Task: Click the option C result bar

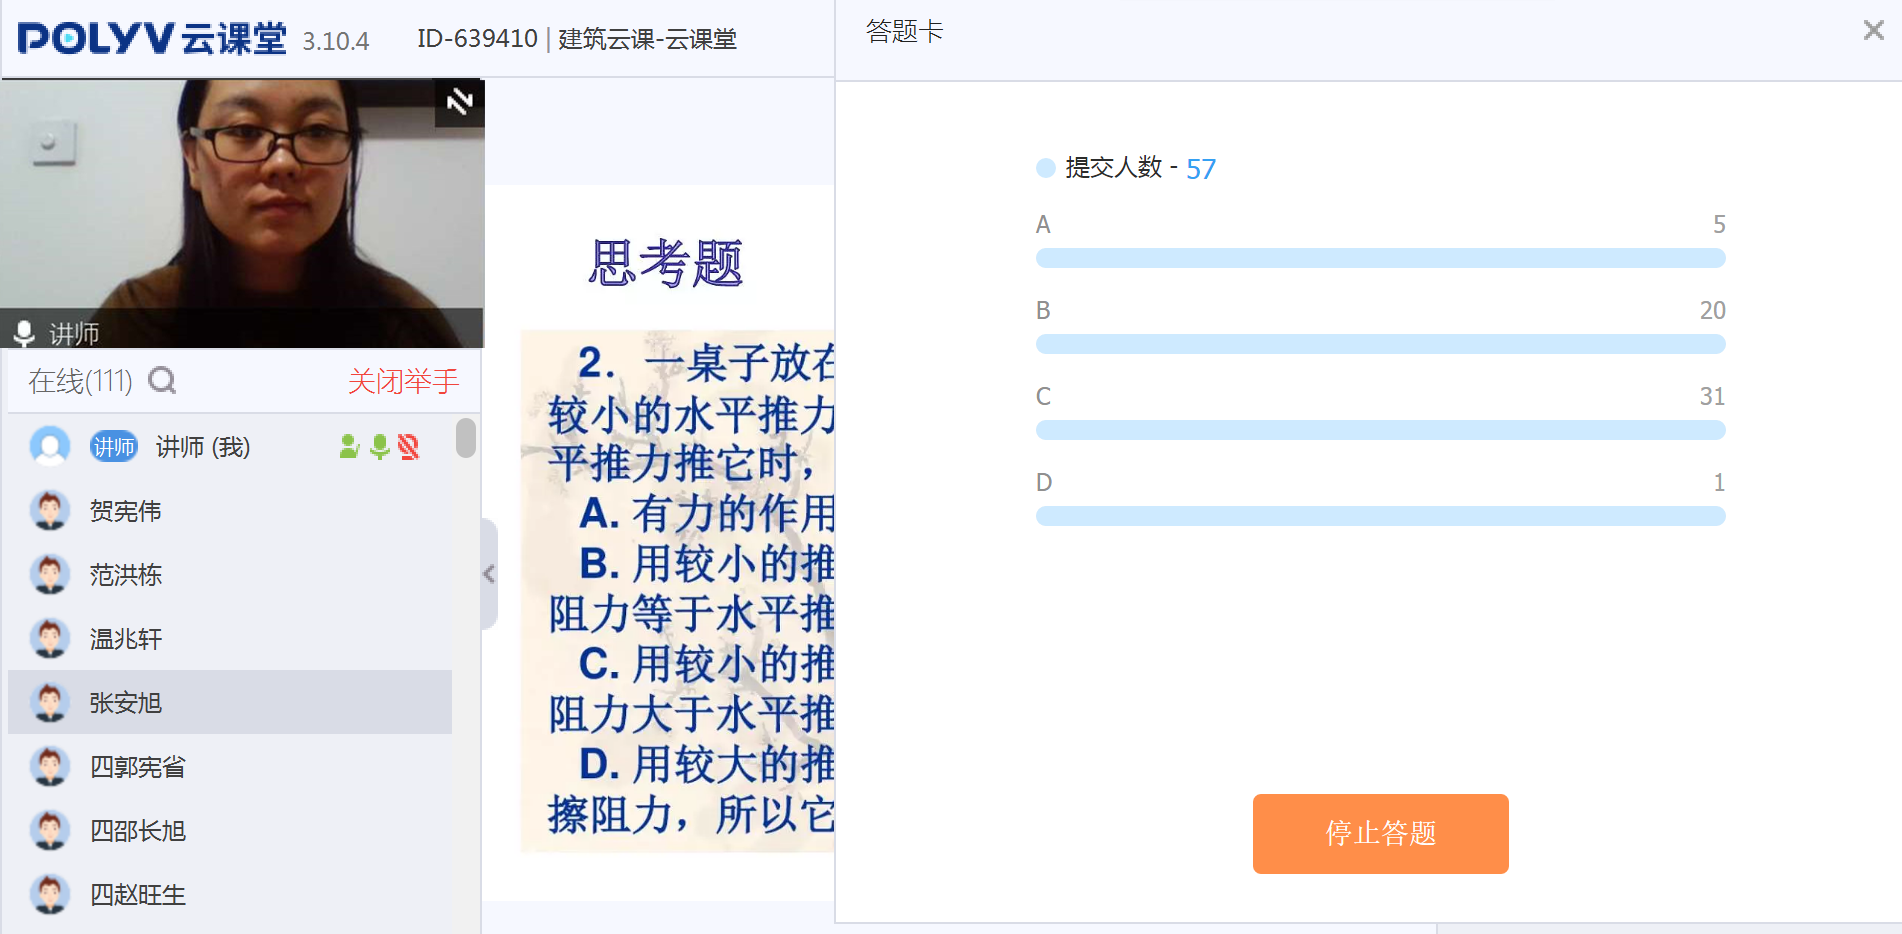Action: tap(1380, 430)
